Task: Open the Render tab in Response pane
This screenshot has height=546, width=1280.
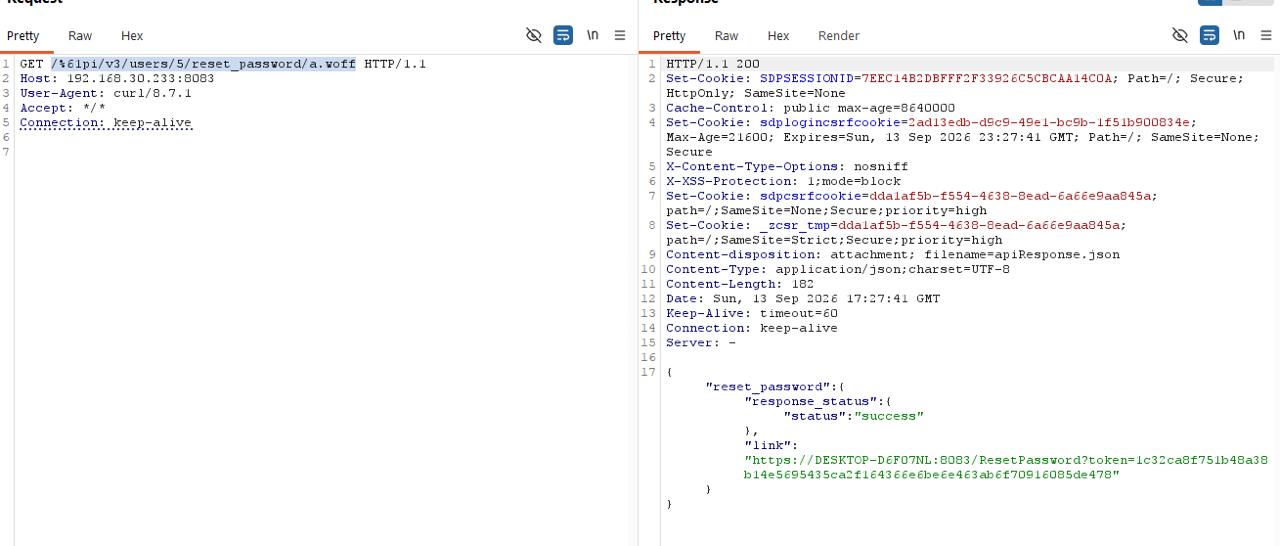Action: click(839, 36)
